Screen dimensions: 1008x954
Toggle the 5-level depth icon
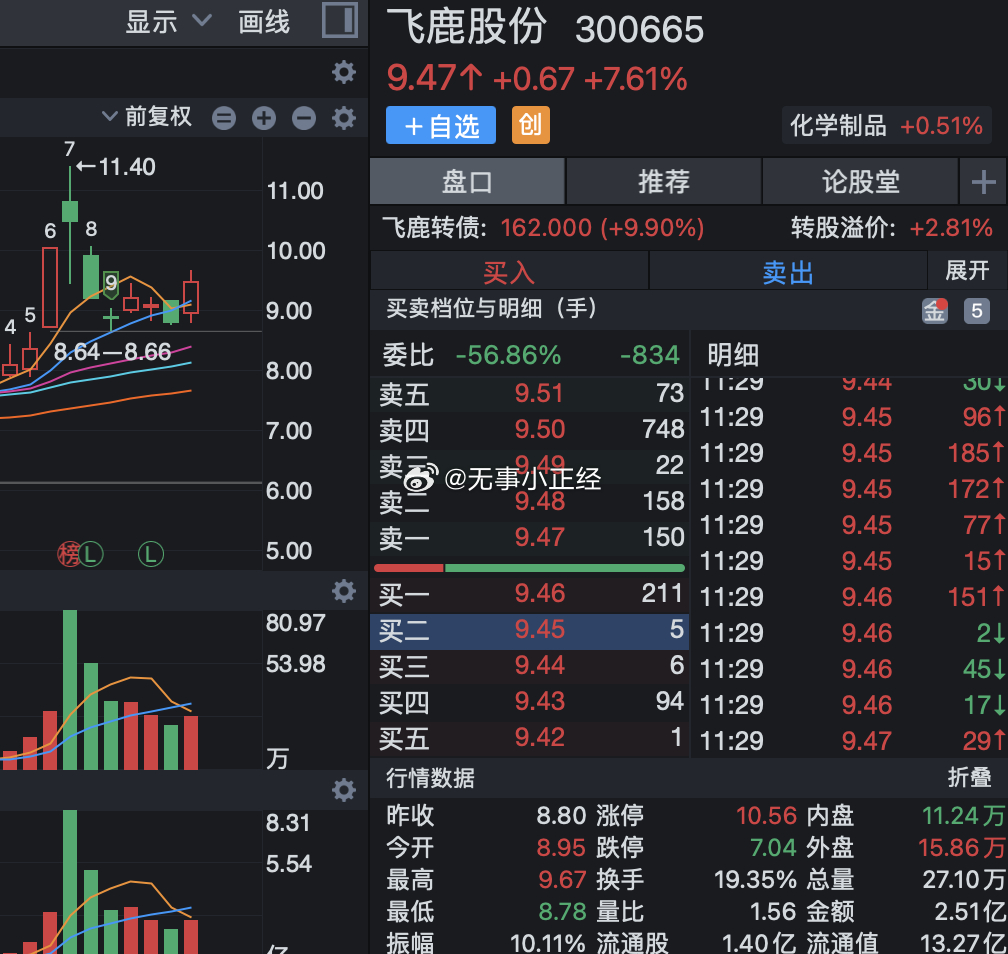point(976,311)
